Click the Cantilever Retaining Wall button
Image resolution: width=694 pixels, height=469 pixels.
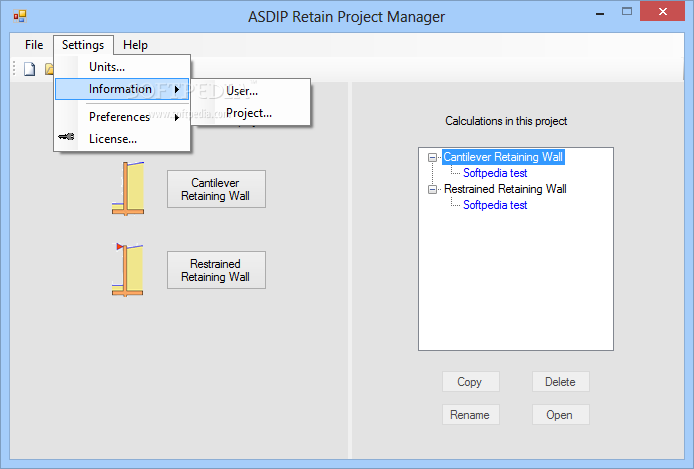coord(216,189)
